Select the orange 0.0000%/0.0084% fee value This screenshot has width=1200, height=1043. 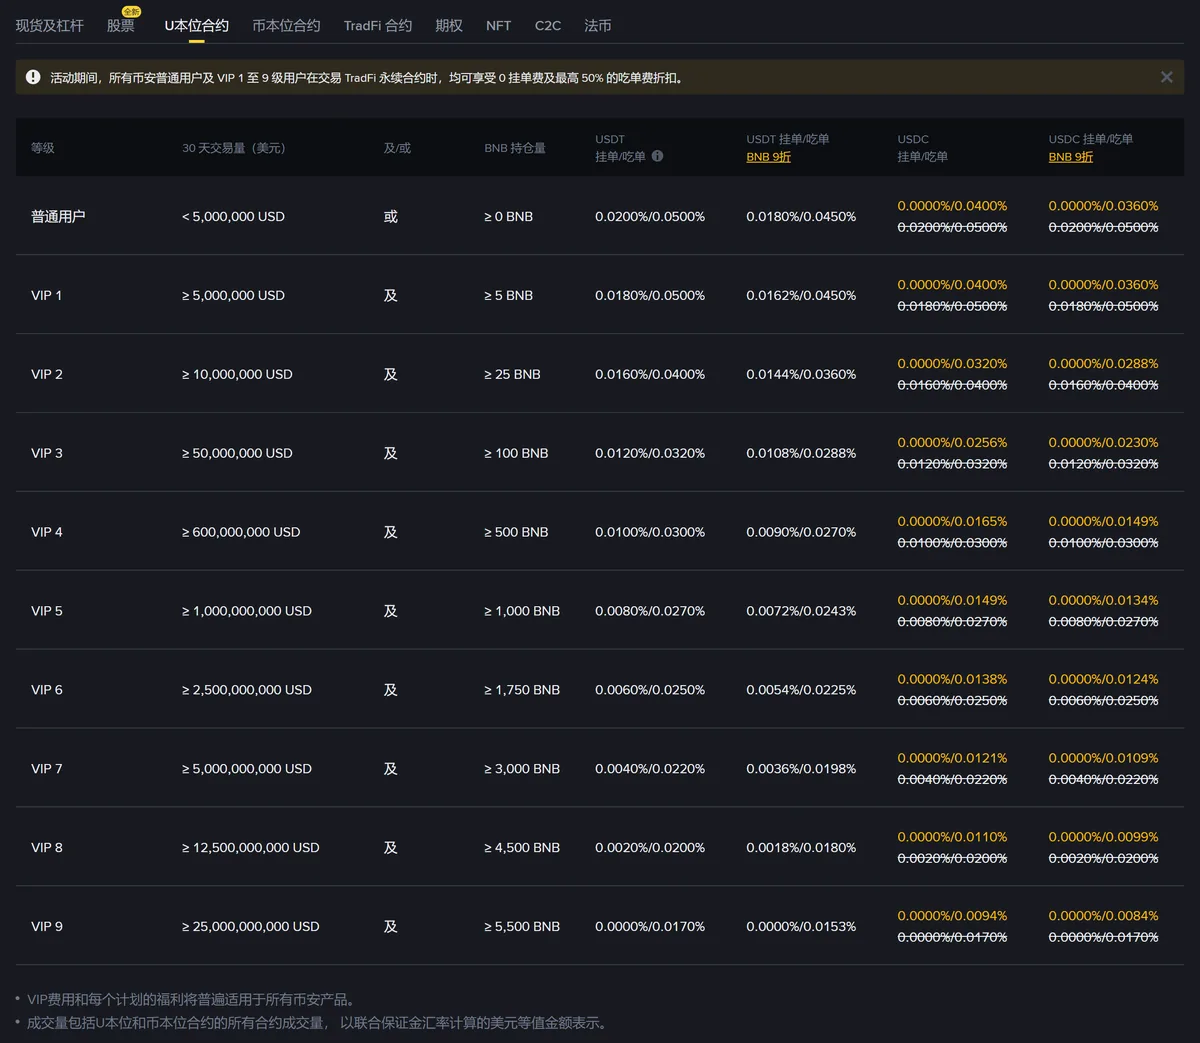tap(1103, 916)
